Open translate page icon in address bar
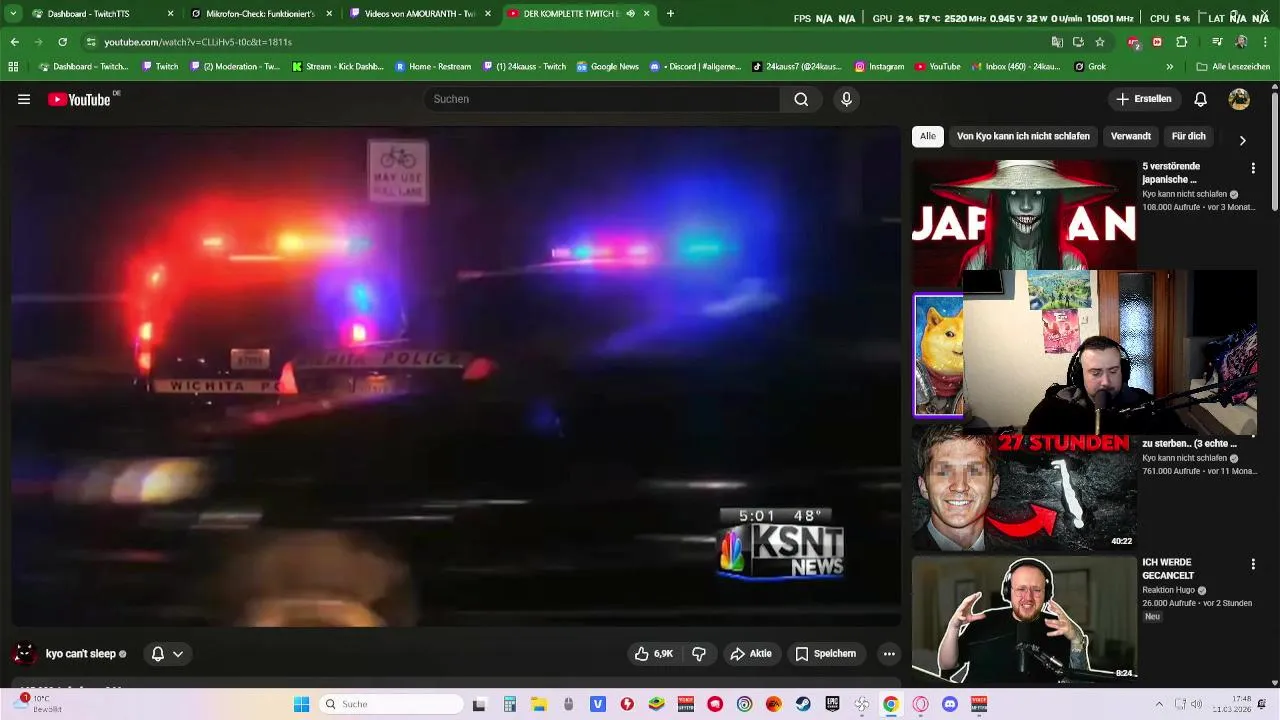 click(x=1057, y=42)
